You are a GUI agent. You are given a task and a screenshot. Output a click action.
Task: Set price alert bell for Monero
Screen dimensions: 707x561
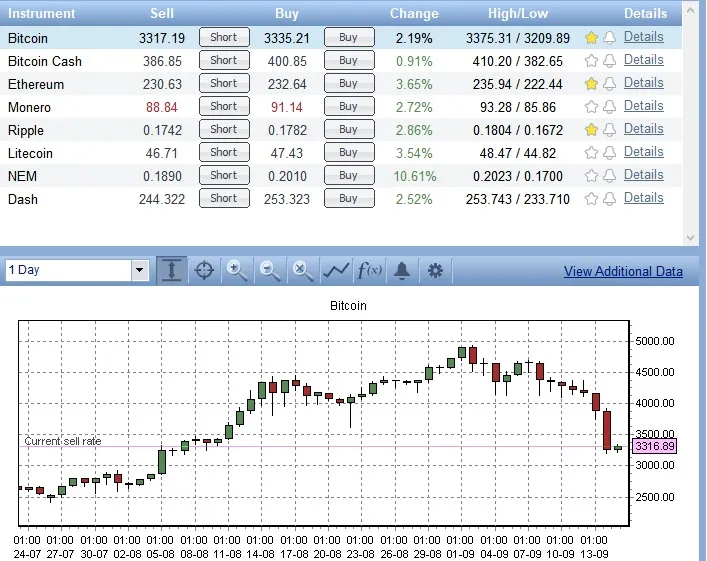(610, 107)
